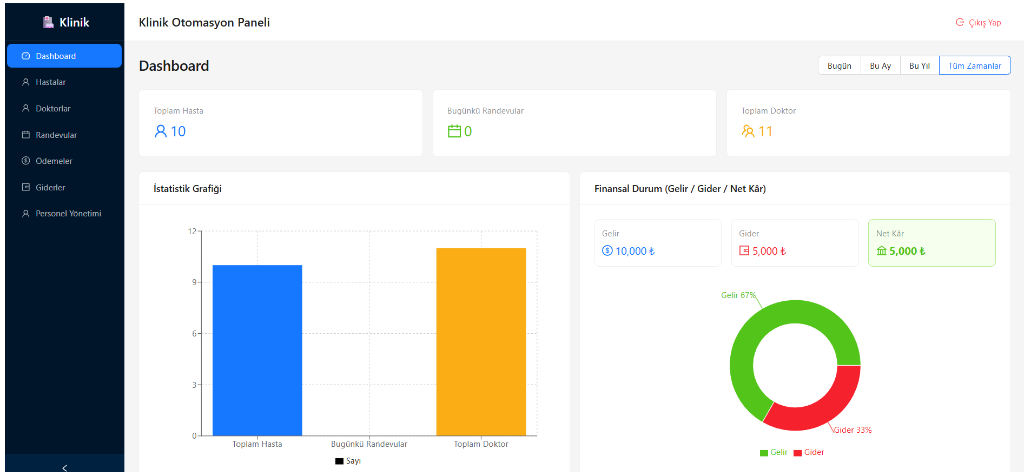Viewport: 1024px width, 472px height.
Task: Click the orange team icon in Toplam Doktor card
Action: coord(748,131)
